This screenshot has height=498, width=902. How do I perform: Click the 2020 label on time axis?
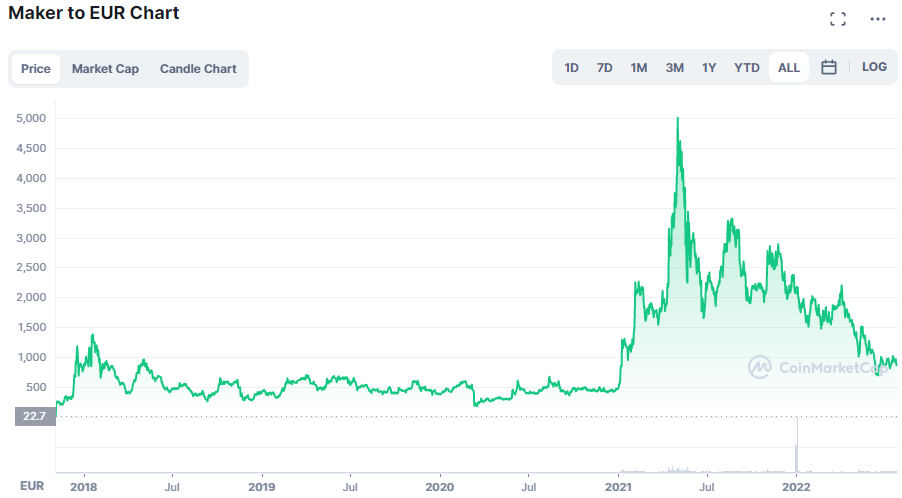(x=440, y=487)
